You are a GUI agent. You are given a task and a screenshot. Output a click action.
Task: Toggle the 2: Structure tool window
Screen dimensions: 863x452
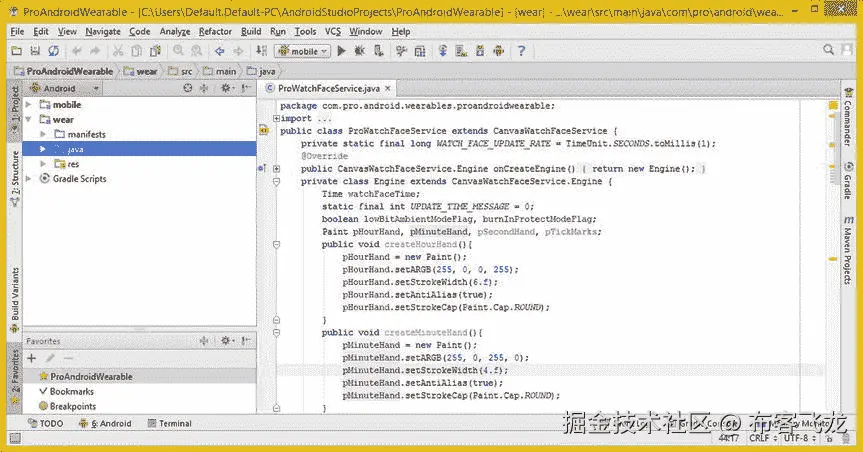[x=15, y=179]
